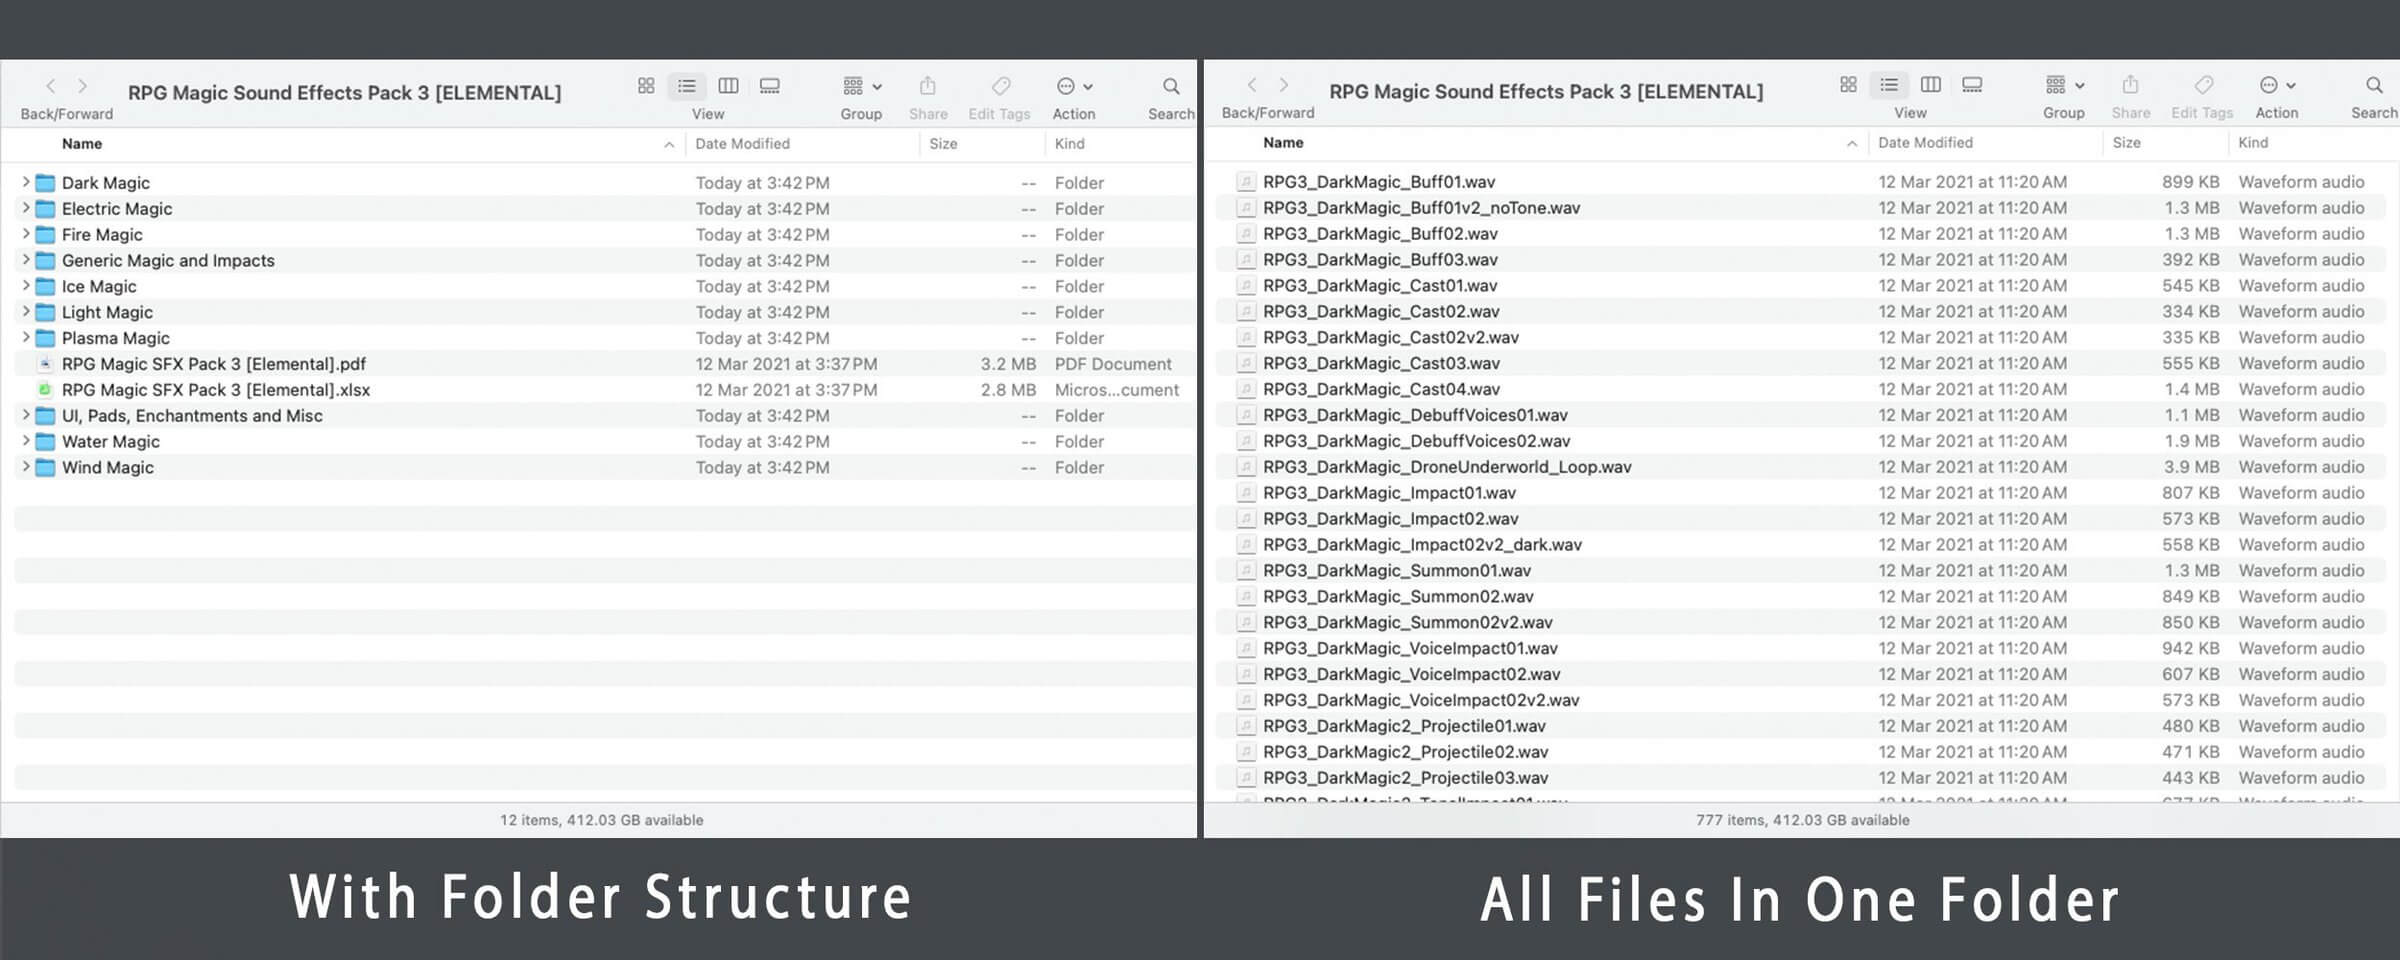Expand the Dark Magic folder
2400x960 pixels.
pyautogui.click(x=25, y=182)
